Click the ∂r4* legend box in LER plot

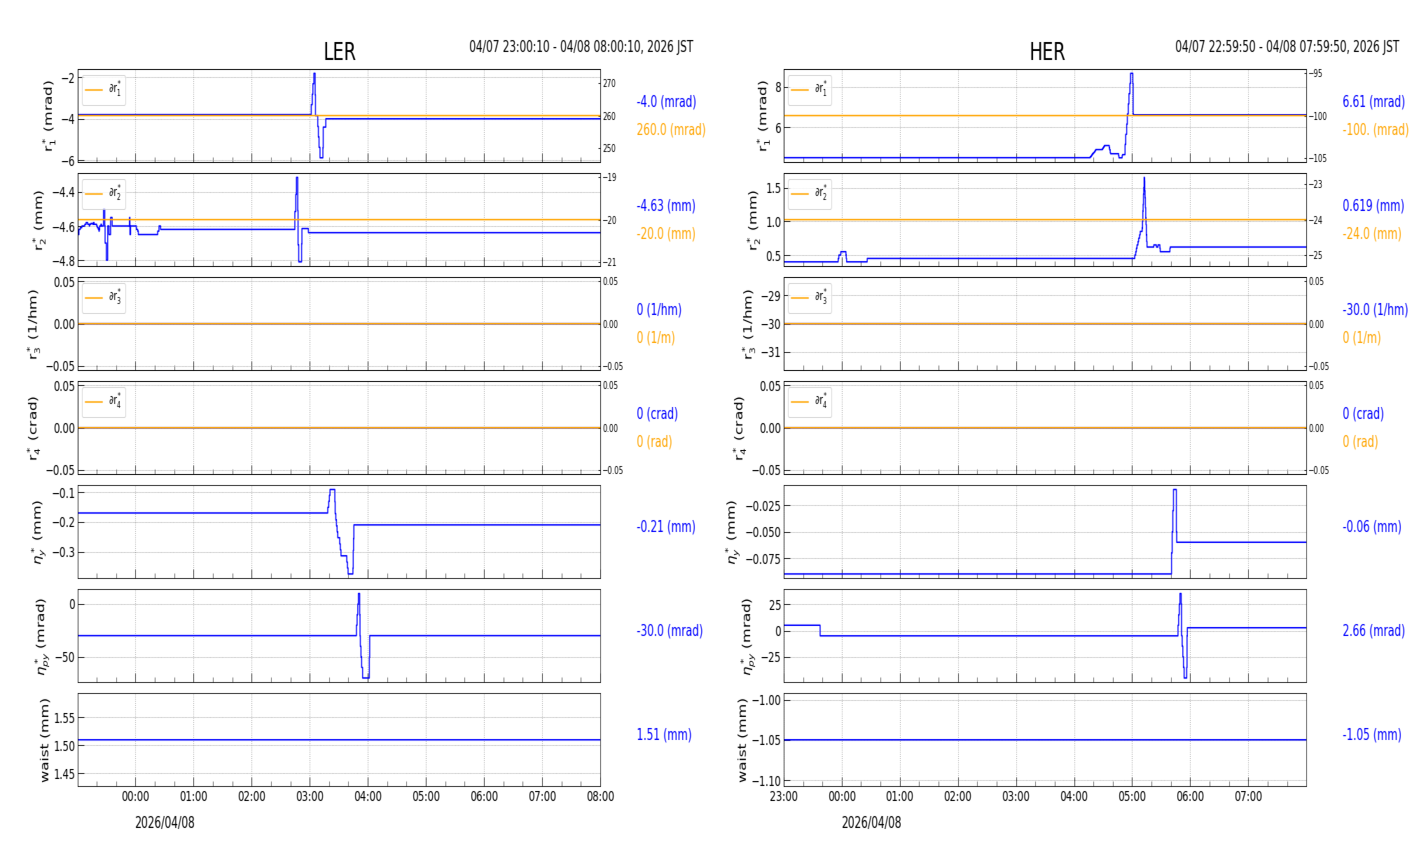pyautogui.click(x=104, y=402)
